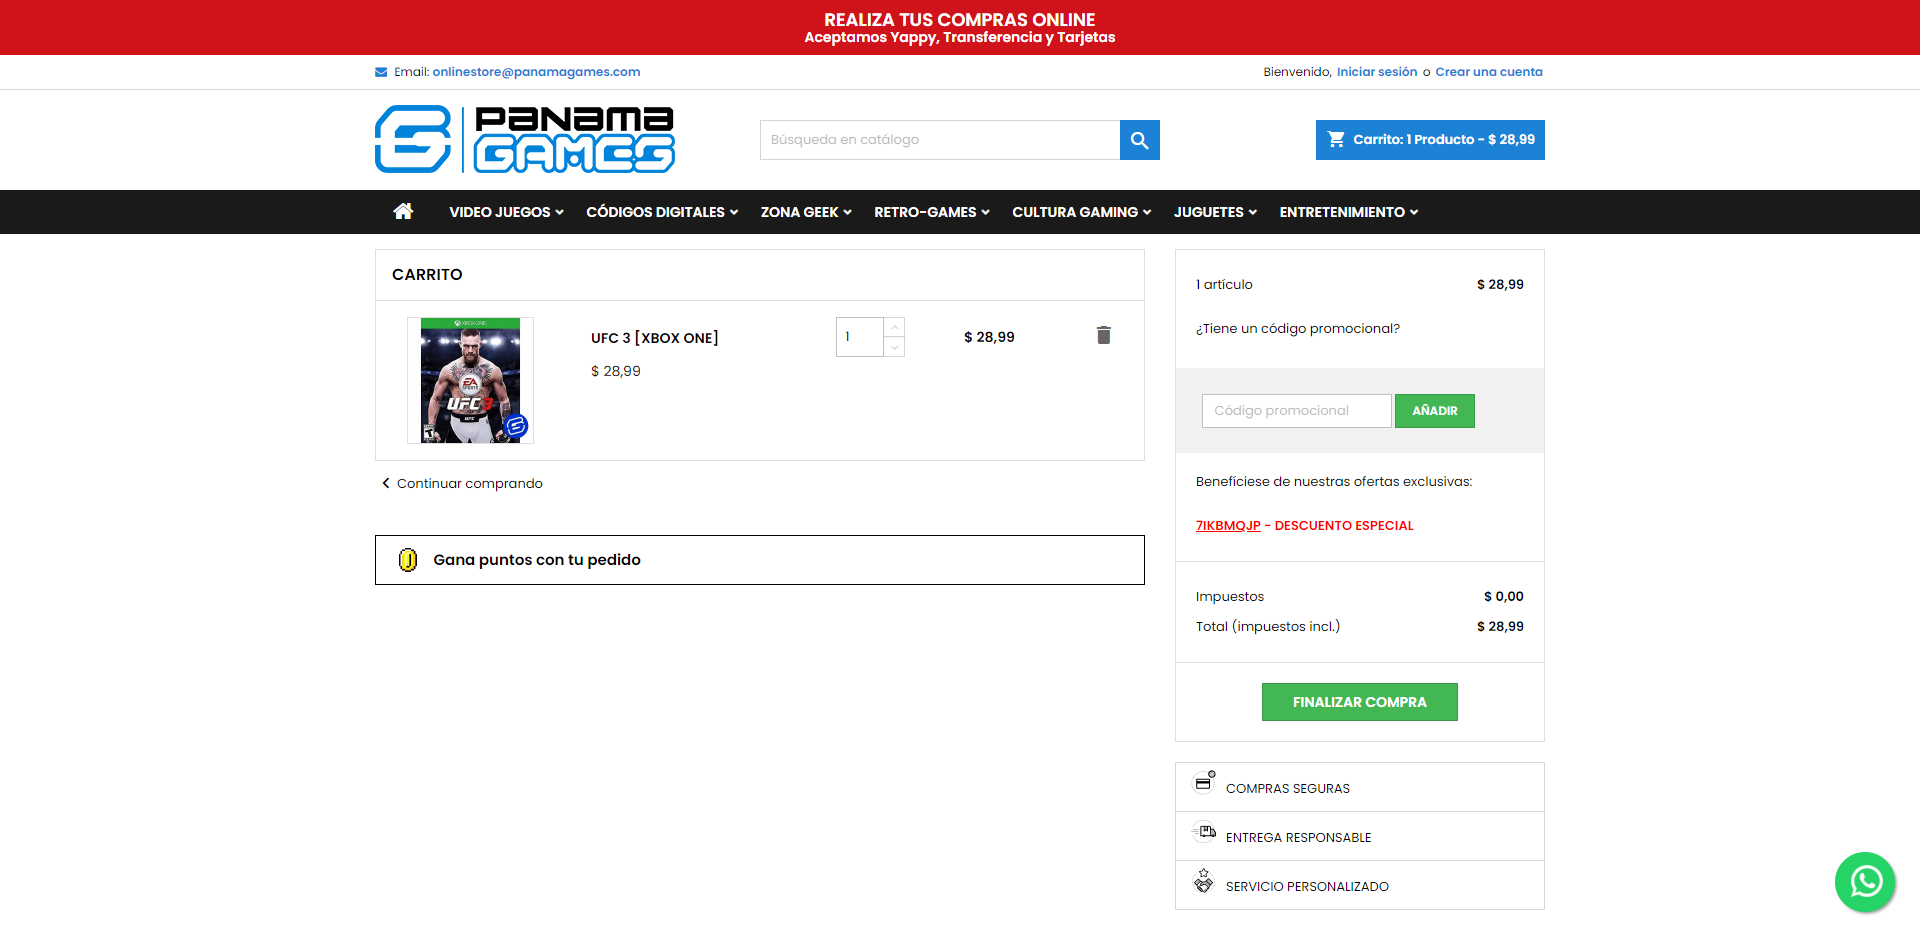Expand the Video Juegos menu
Image resolution: width=1920 pixels, height=937 pixels.
pyautogui.click(x=506, y=212)
